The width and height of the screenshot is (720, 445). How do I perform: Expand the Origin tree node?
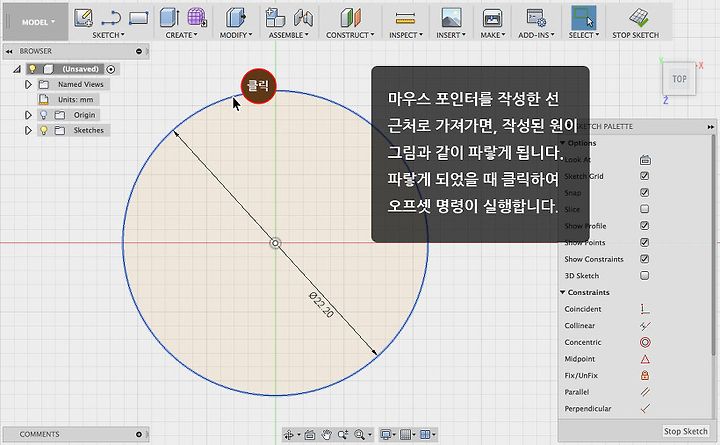(28, 115)
